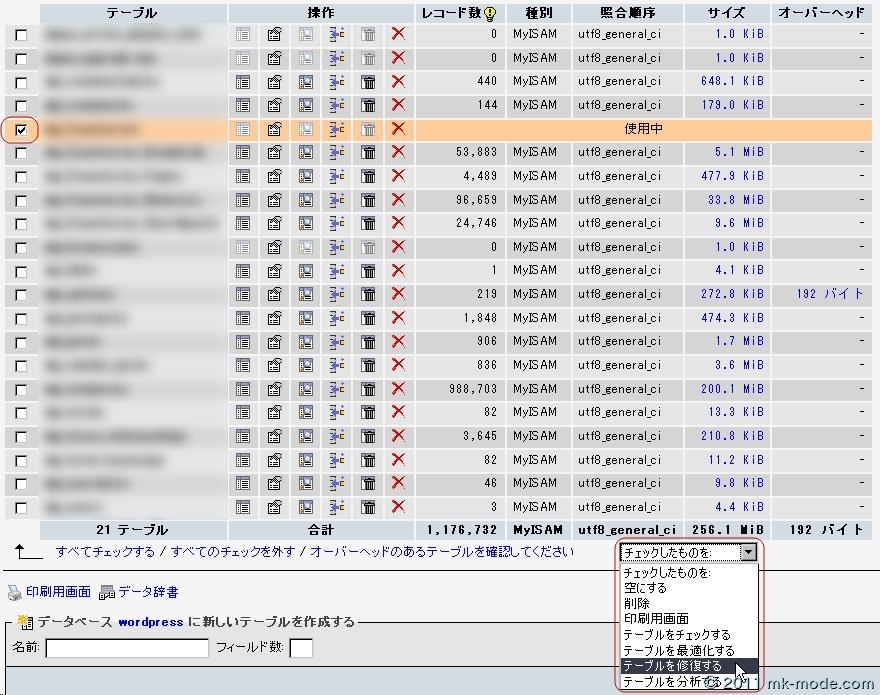Click the browse icon for the 988,703-record table
The height and width of the screenshot is (695, 880).
pos(243,389)
